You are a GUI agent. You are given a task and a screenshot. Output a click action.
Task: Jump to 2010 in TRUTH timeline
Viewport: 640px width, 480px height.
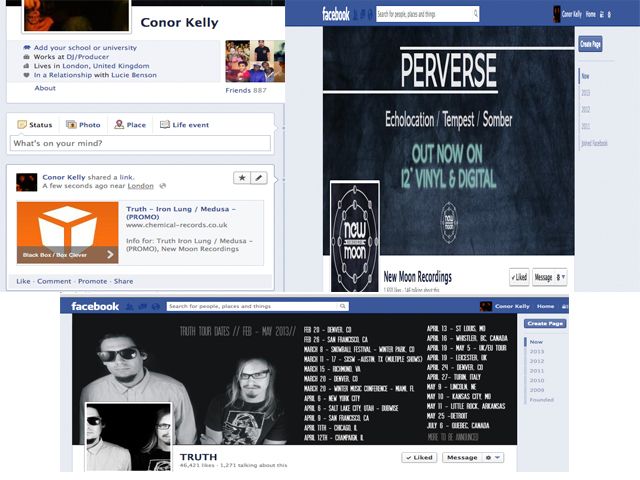537,380
